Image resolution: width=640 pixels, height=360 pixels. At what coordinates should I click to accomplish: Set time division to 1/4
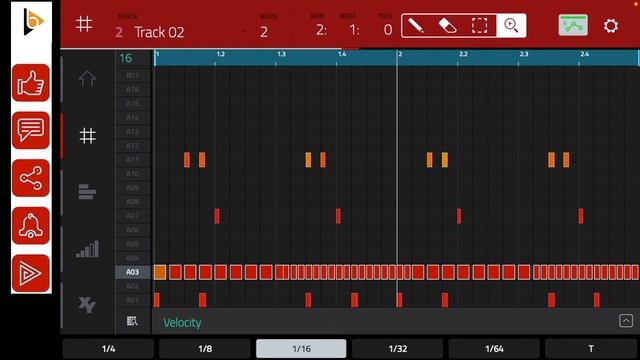108,349
